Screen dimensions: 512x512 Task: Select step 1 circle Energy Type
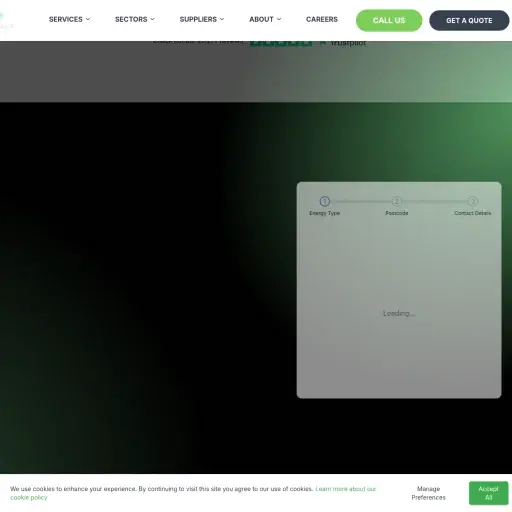325,201
